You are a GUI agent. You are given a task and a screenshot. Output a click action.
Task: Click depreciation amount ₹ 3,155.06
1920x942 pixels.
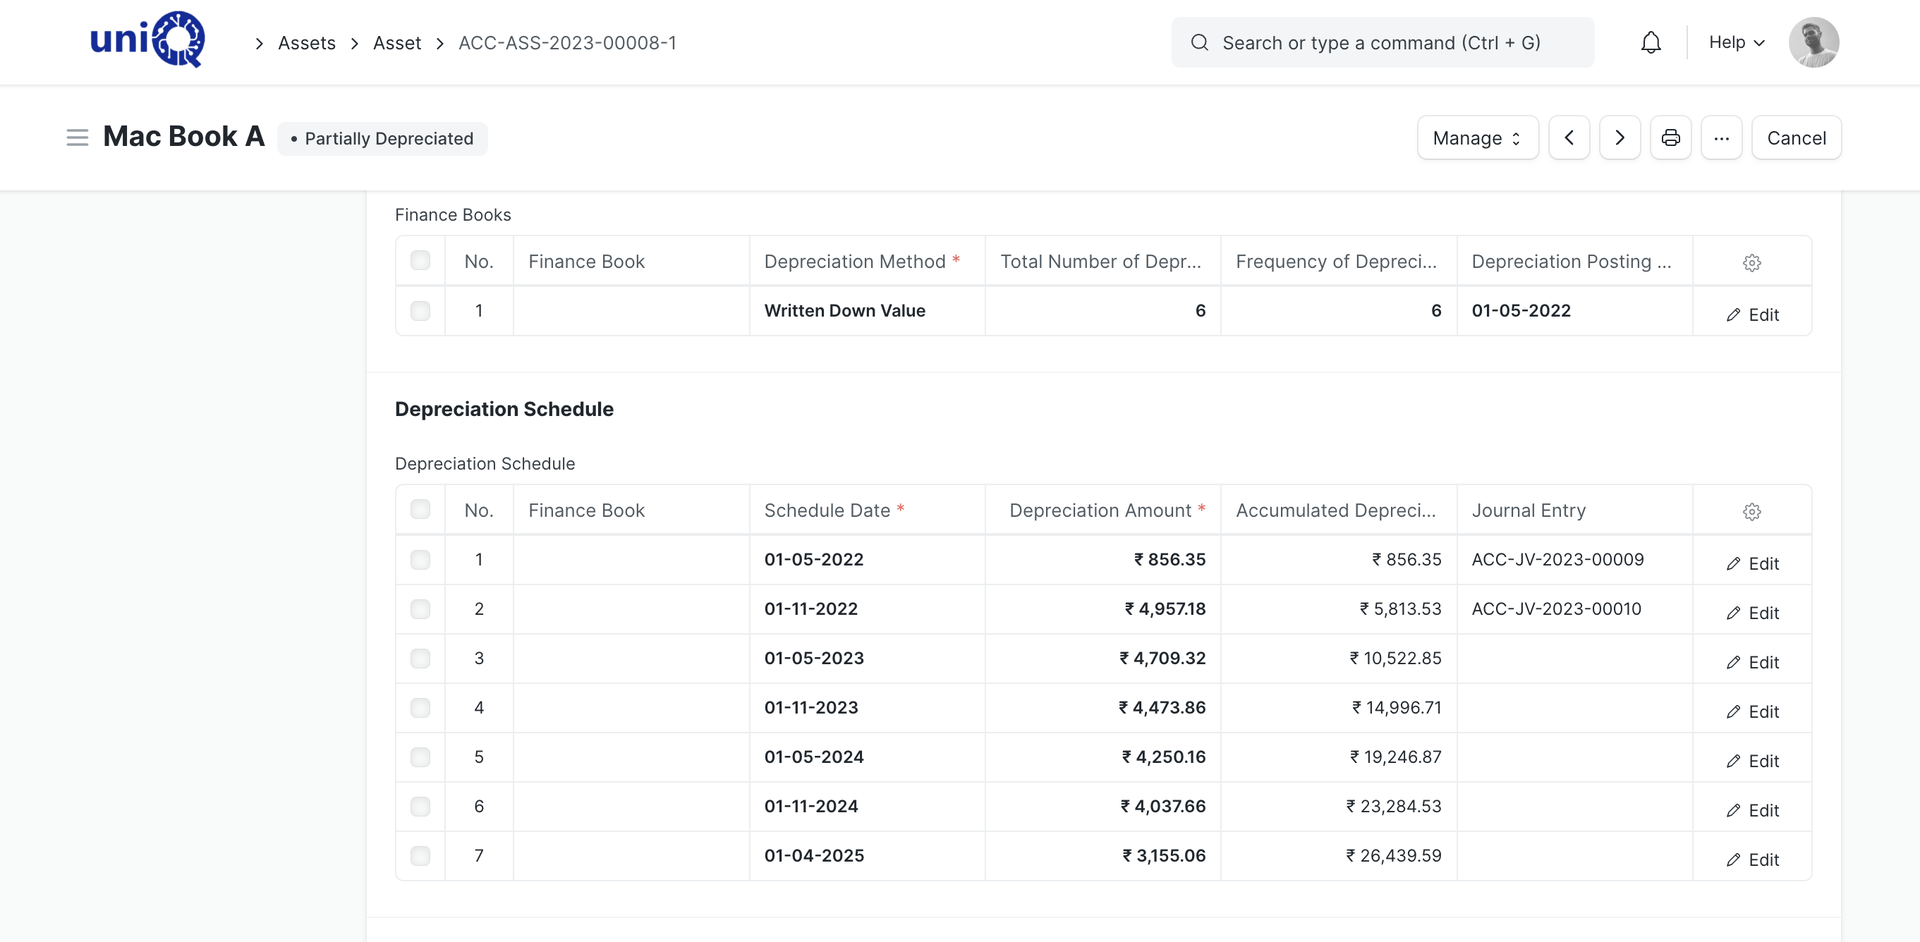click(x=1164, y=855)
